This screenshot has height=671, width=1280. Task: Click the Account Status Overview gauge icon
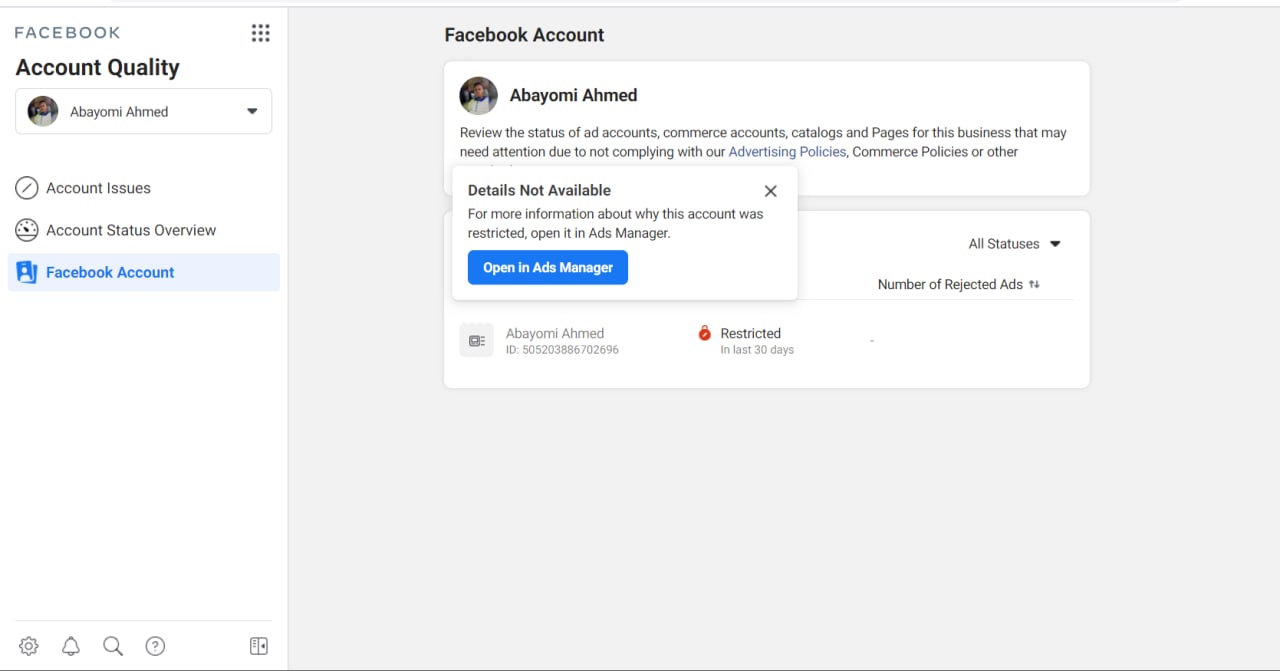[27, 230]
